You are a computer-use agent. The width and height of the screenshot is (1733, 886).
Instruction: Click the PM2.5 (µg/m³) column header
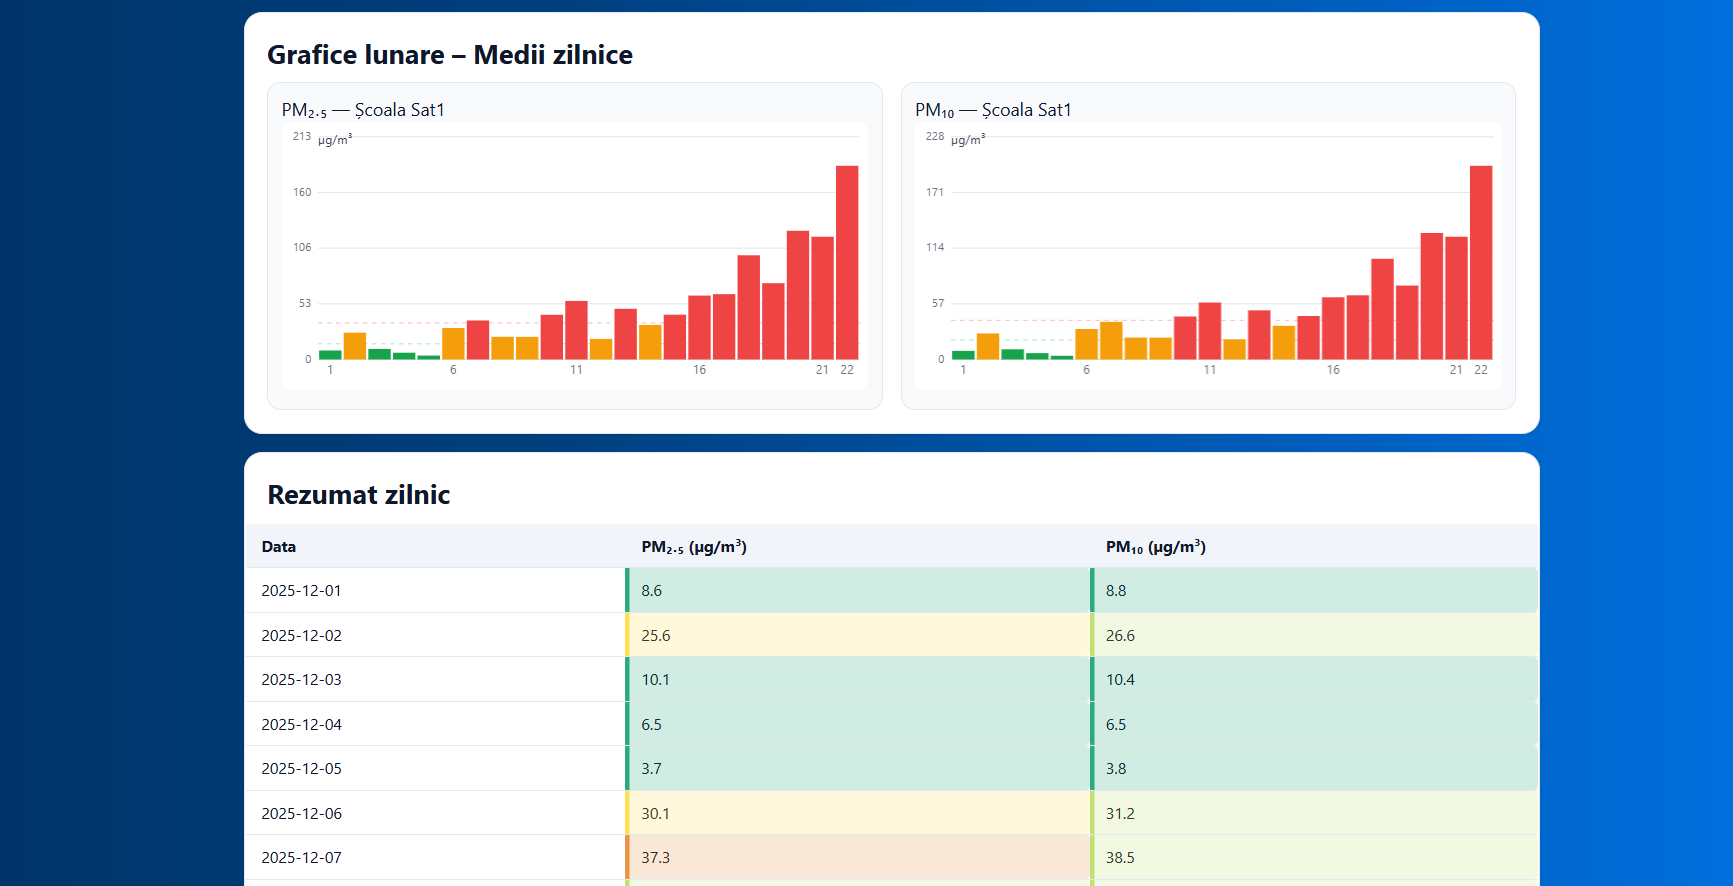(694, 547)
